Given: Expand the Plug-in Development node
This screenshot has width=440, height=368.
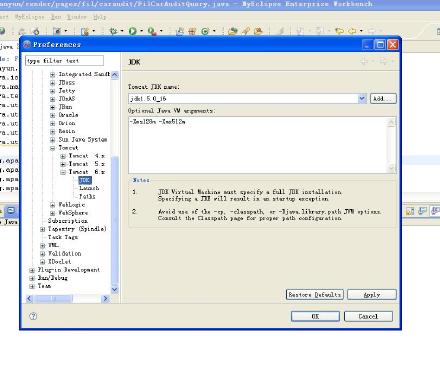Looking at the screenshot, I should (32, 270).
